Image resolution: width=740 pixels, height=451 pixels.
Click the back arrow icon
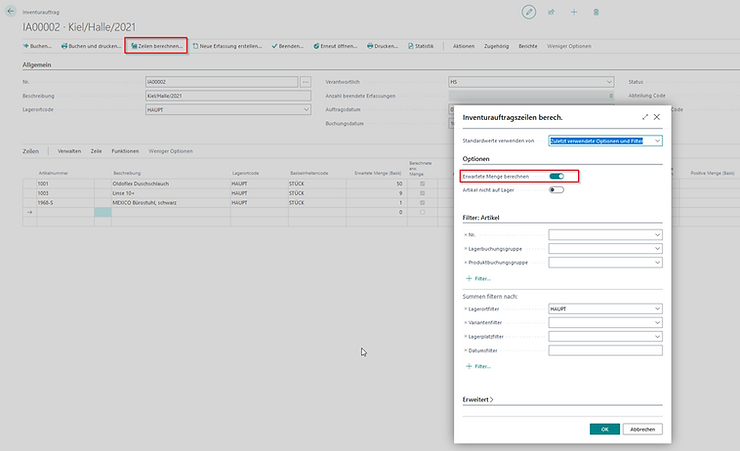11,11
